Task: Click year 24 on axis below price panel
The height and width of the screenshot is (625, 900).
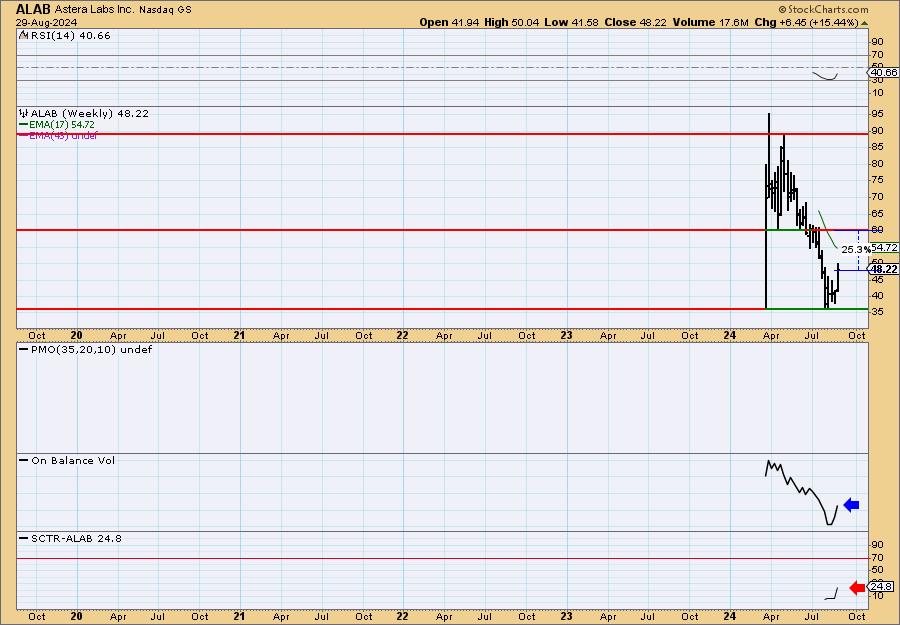Action: (x=730, y=335)
